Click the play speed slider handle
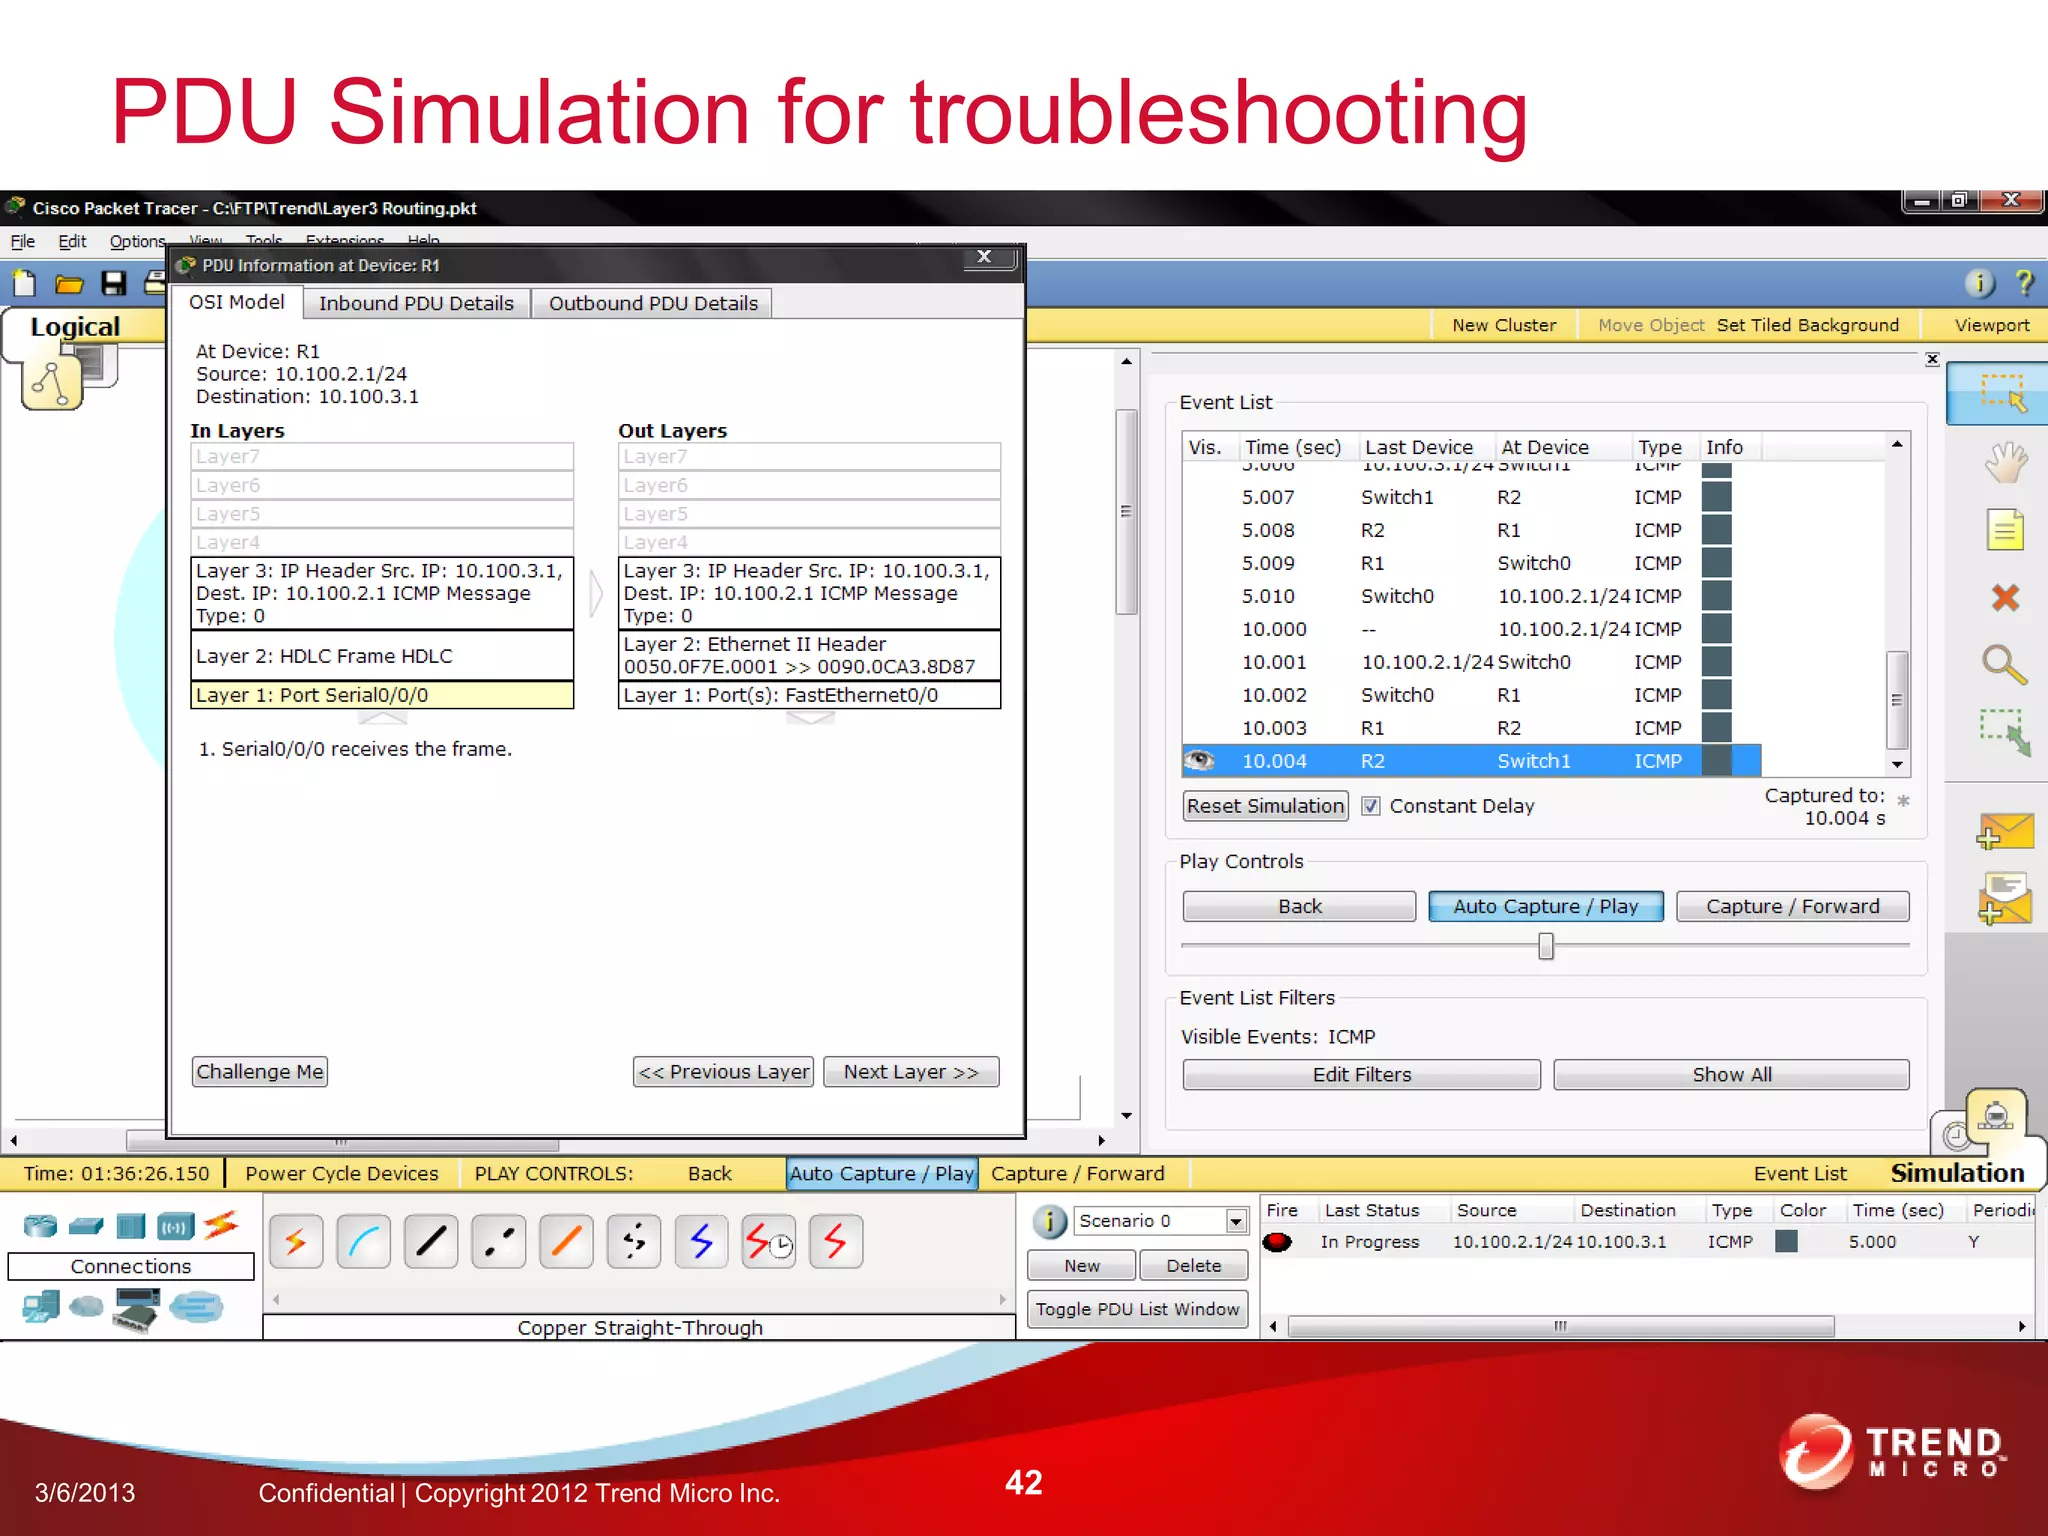Screen dimensions: 2048x1536 (x=1546, y=946)
